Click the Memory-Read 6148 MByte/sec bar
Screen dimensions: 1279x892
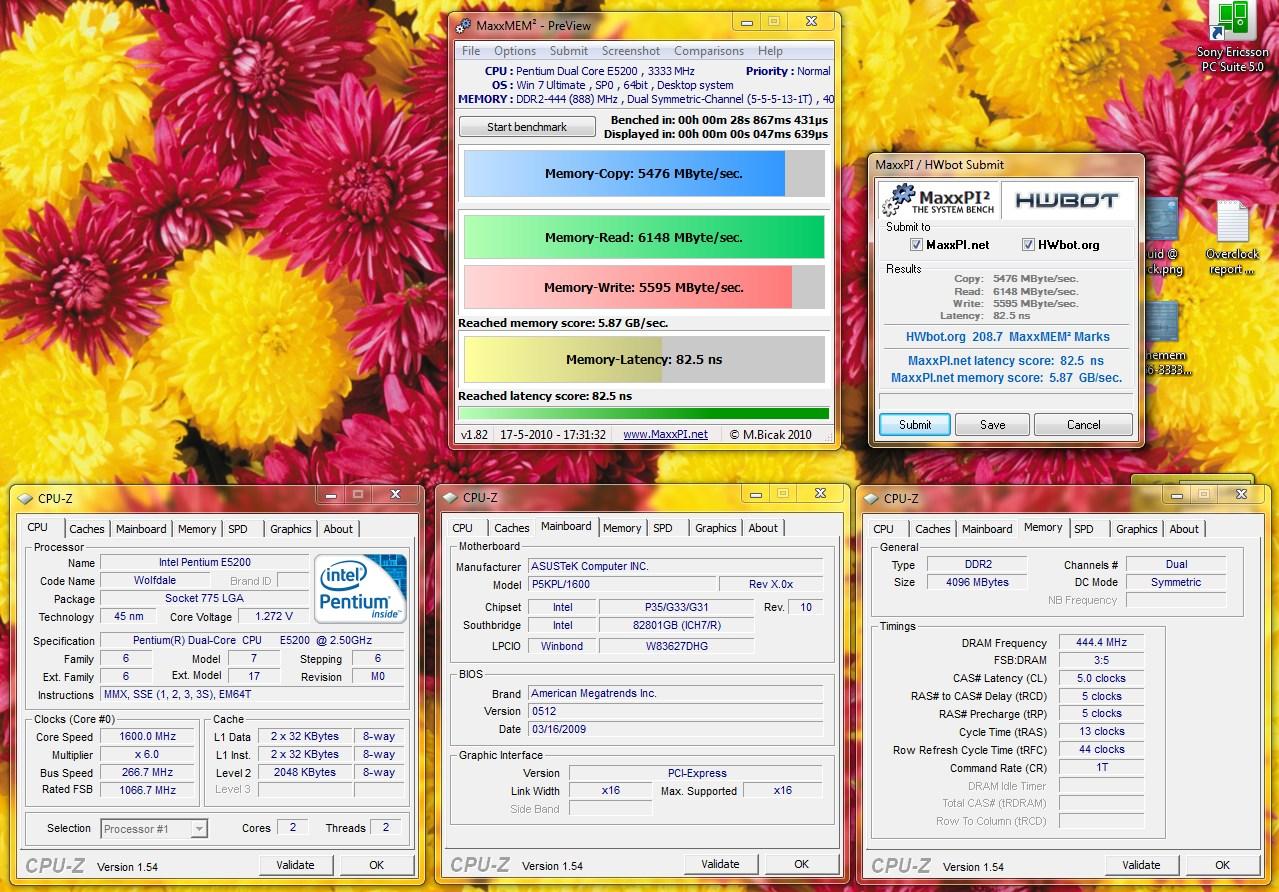[644, 238]
